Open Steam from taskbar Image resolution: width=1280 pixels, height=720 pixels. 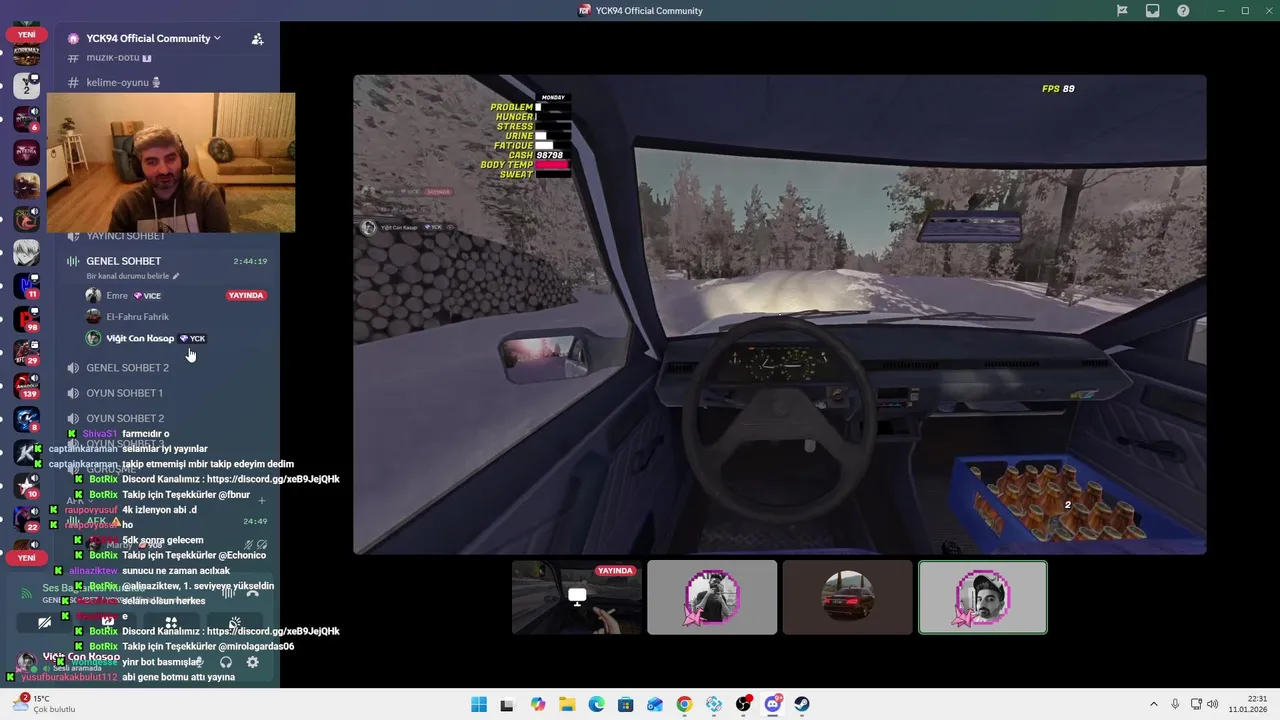802,704
